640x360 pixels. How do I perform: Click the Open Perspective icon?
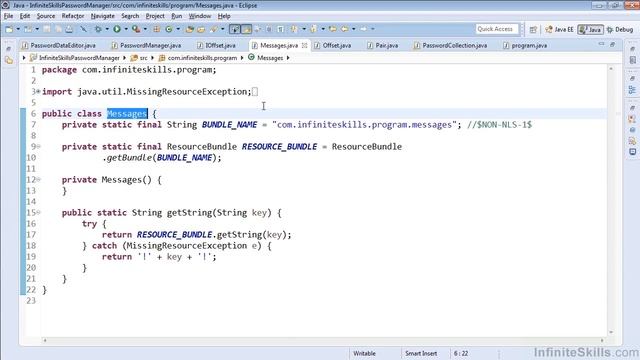click(533, 30)
